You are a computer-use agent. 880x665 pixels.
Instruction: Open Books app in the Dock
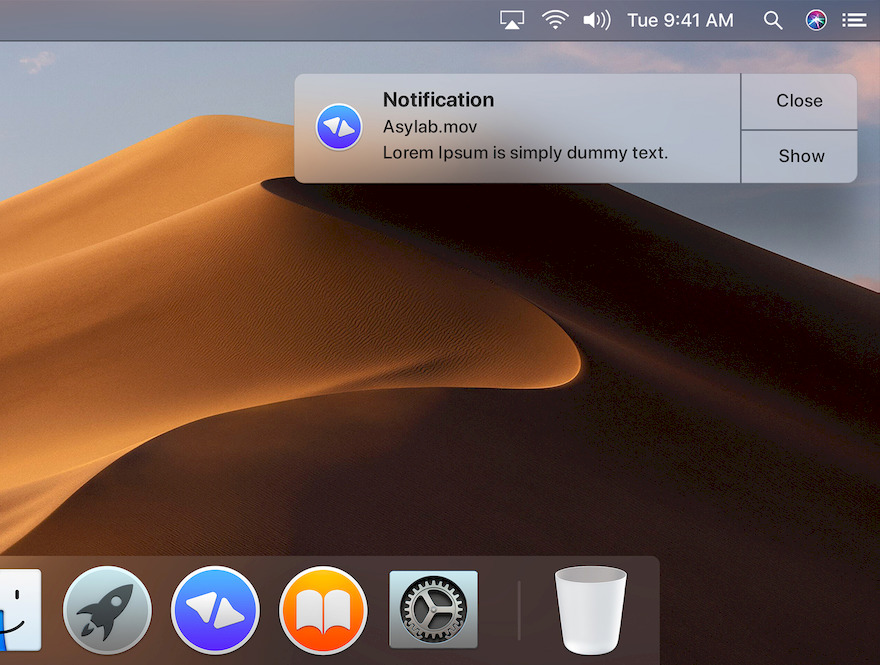pos(323,610)
